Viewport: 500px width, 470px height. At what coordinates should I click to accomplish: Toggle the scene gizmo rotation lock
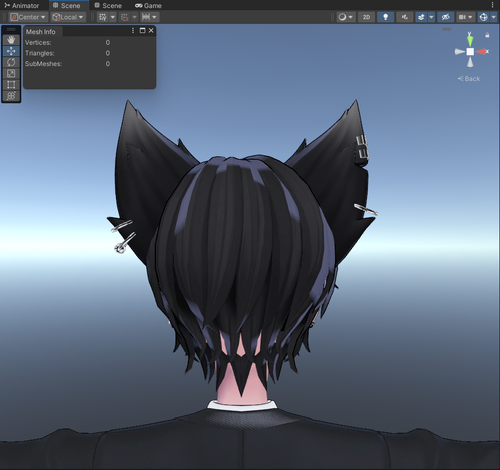[487, 35]
